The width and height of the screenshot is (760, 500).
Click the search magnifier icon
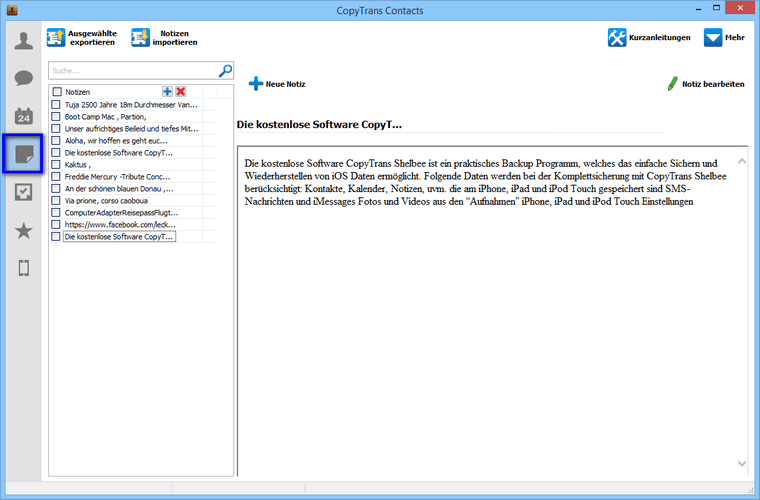click(x=225, y=71)
